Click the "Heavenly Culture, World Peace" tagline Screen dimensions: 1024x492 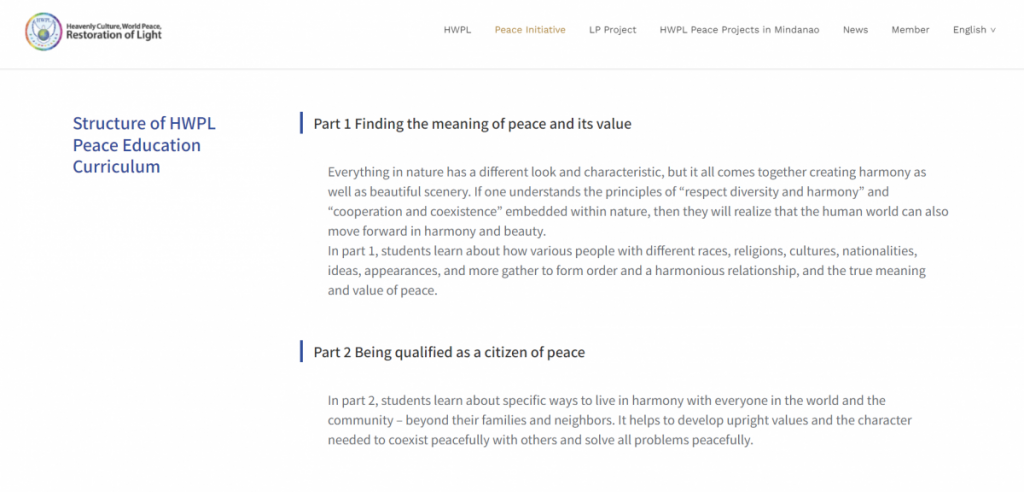click(x=113, y=24)
